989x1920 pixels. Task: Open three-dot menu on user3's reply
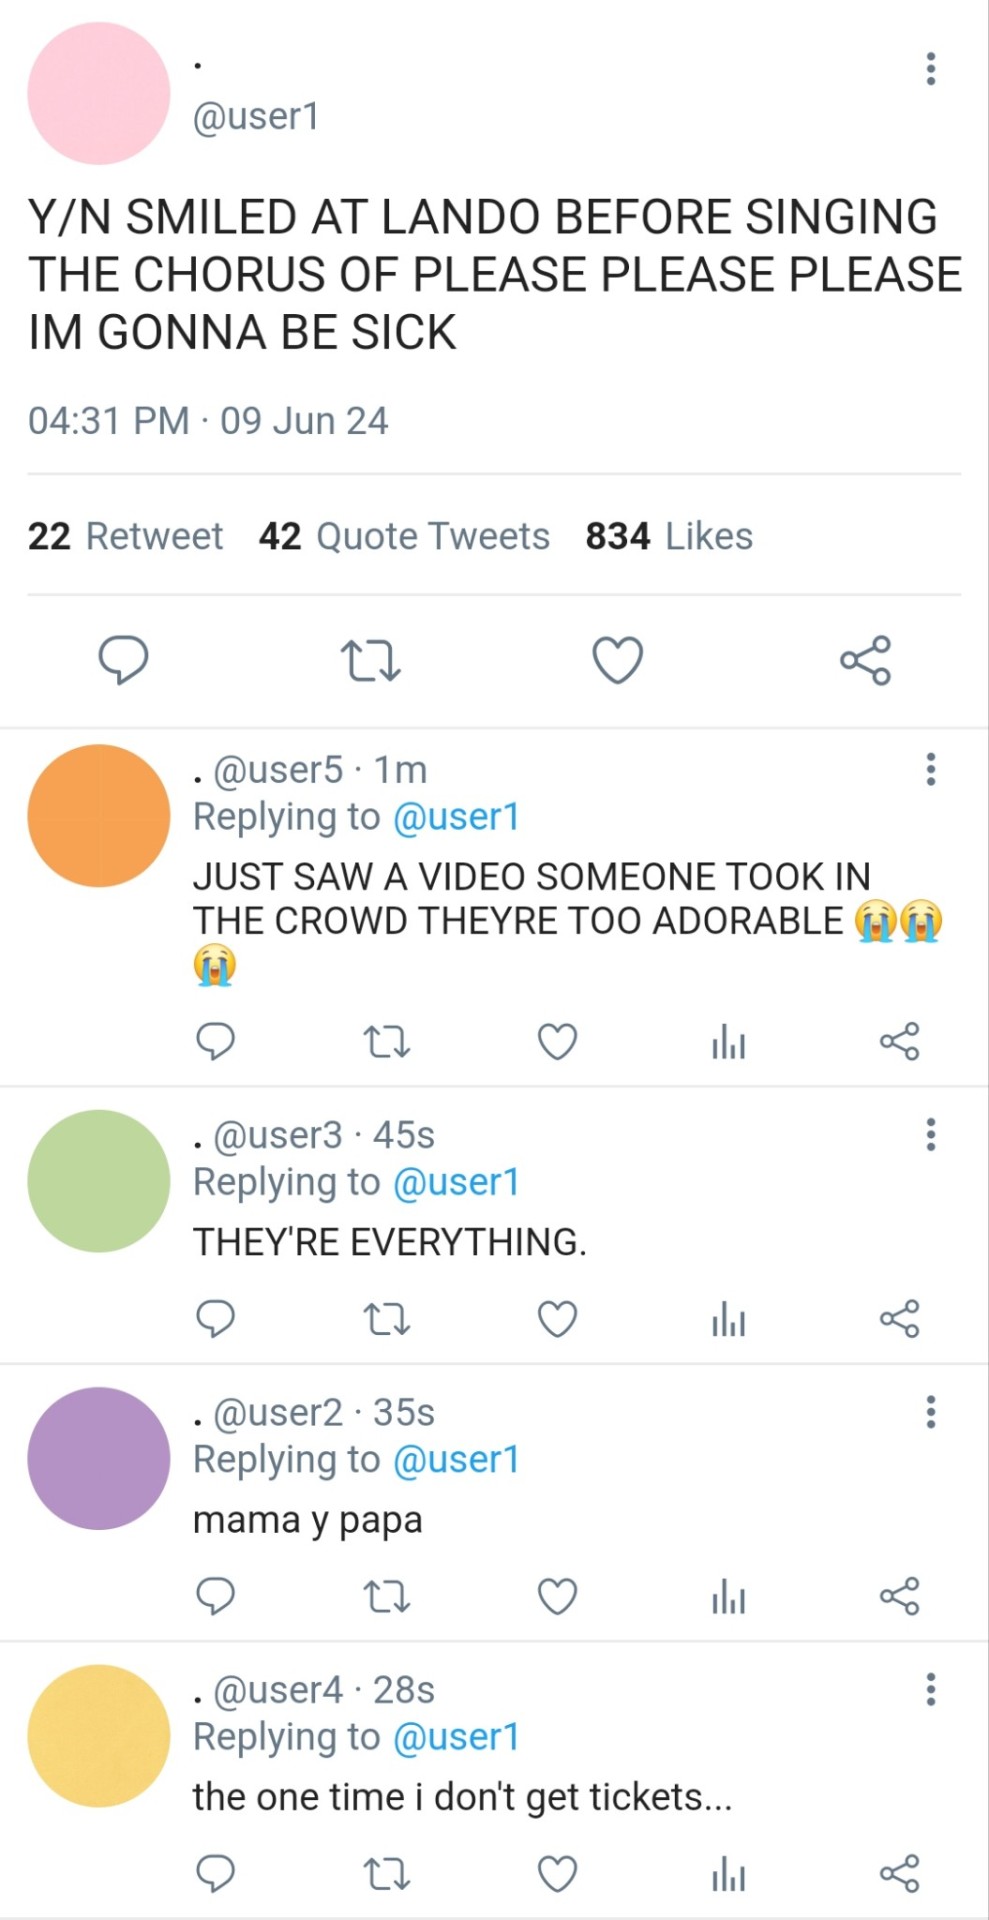coord(930,1134)
